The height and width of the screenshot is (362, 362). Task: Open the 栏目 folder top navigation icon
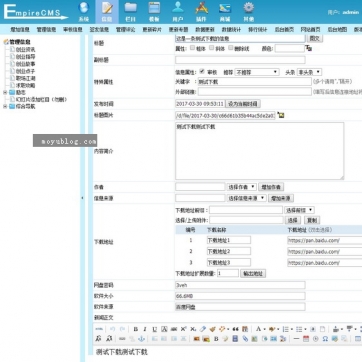click(130, 11)
